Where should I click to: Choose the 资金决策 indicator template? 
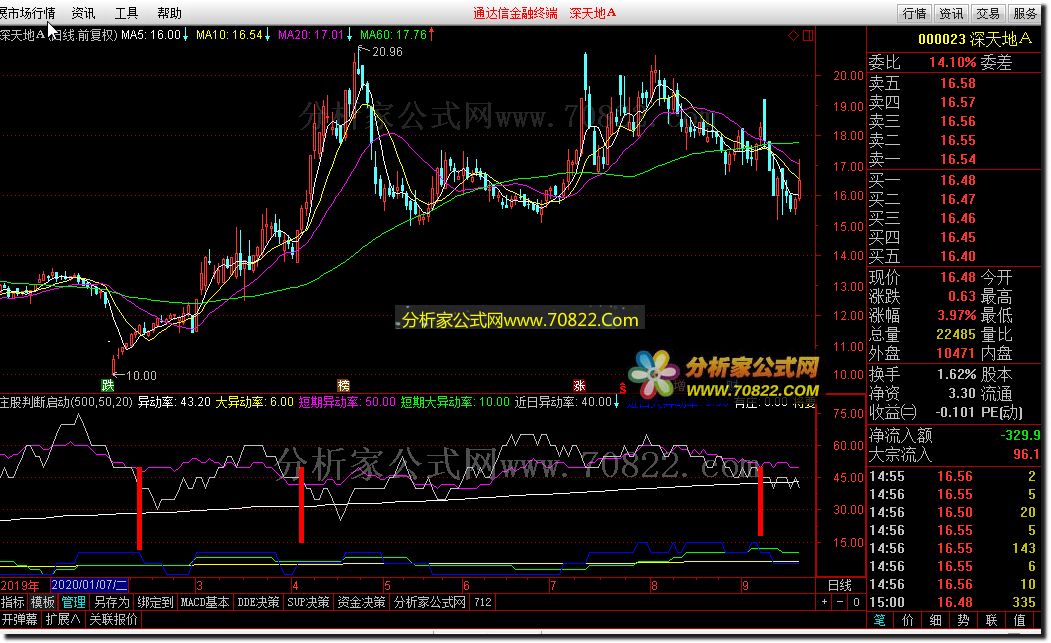coord(361,602)
